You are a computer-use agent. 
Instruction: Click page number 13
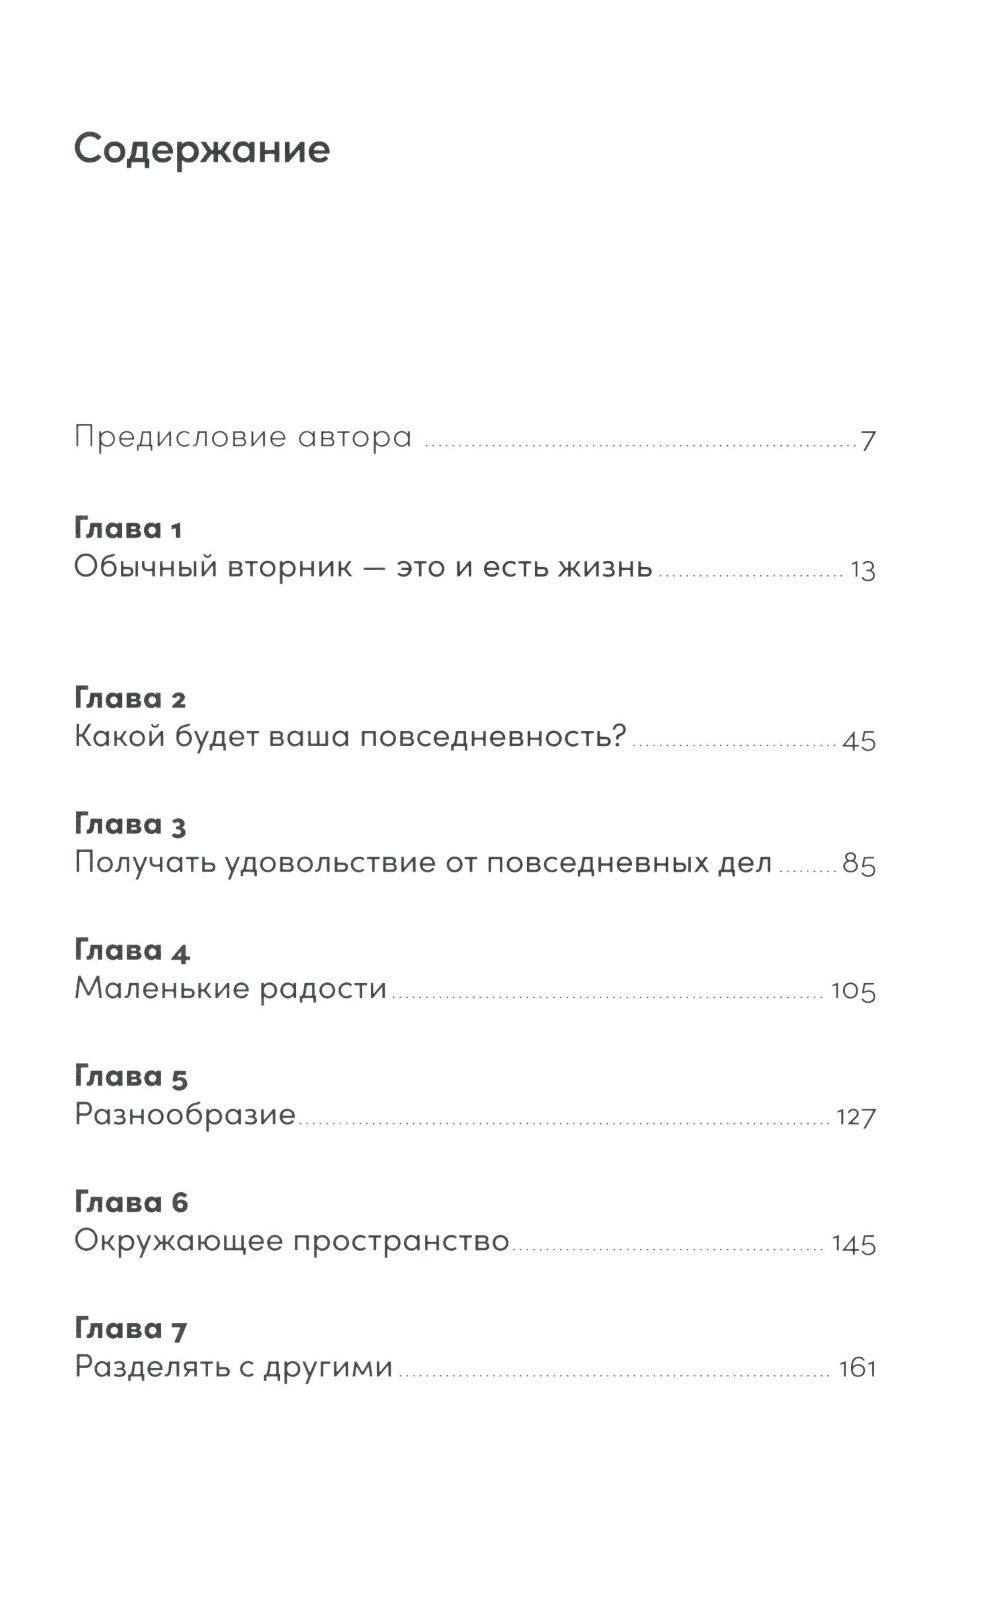click(x=862, y=570)
